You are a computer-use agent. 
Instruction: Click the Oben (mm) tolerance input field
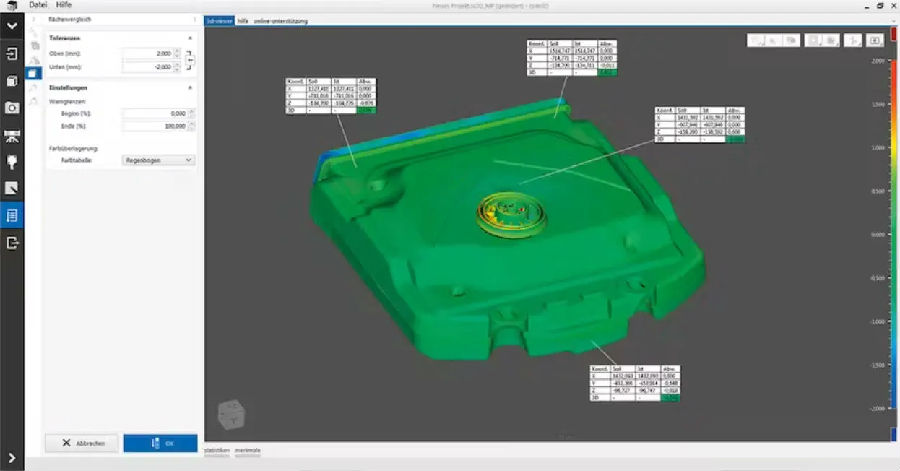(x=148, y=53)
